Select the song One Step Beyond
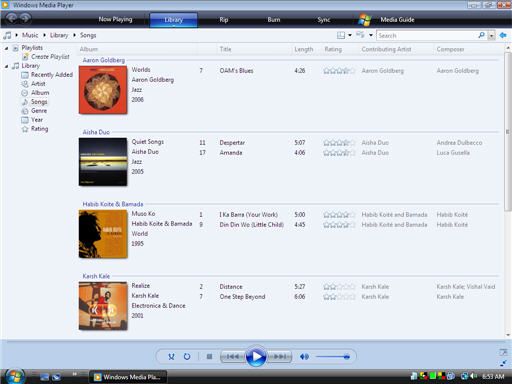Viewport: 512px width, 384px height. [242, 297]
